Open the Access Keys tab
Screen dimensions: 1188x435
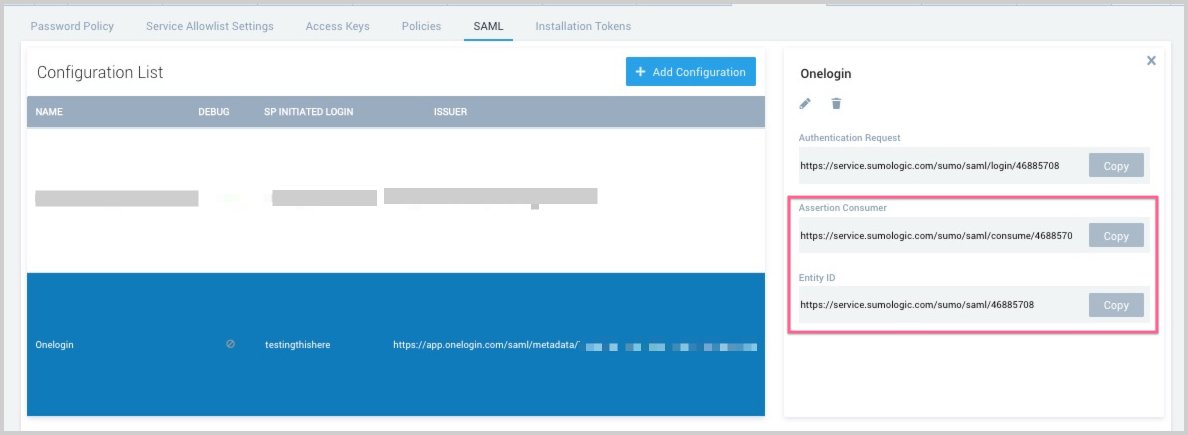pos(337,26)
